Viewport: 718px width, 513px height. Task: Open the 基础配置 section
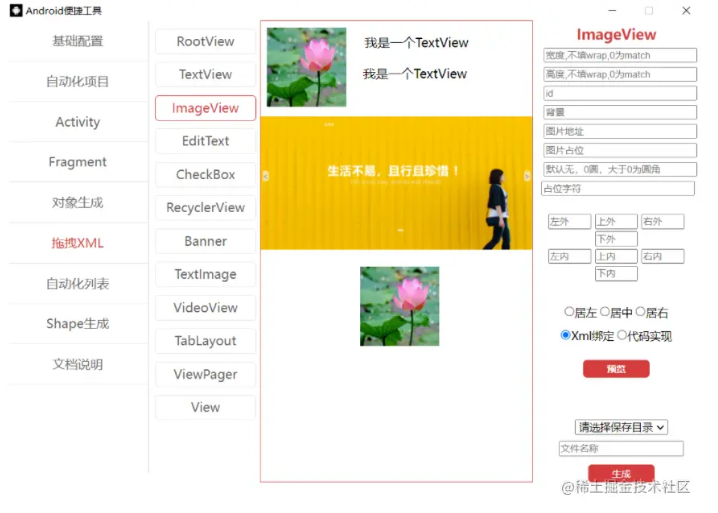click(x=77, y=41)
